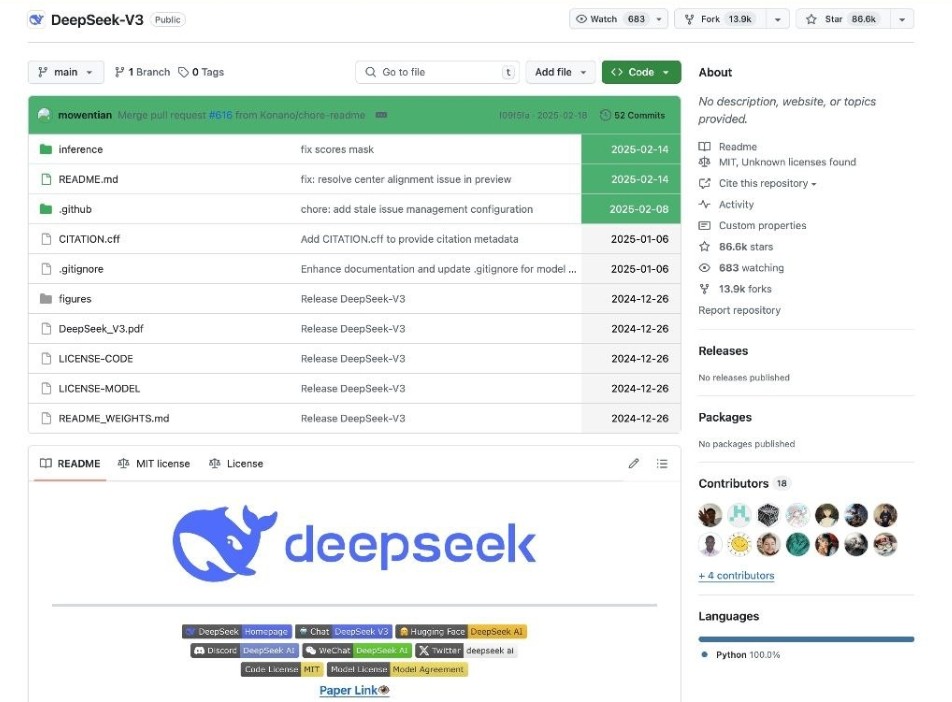Viewport: 952px width, 702px height.
Task: Open the CITATION.cff file
Action: click(89, 239)
